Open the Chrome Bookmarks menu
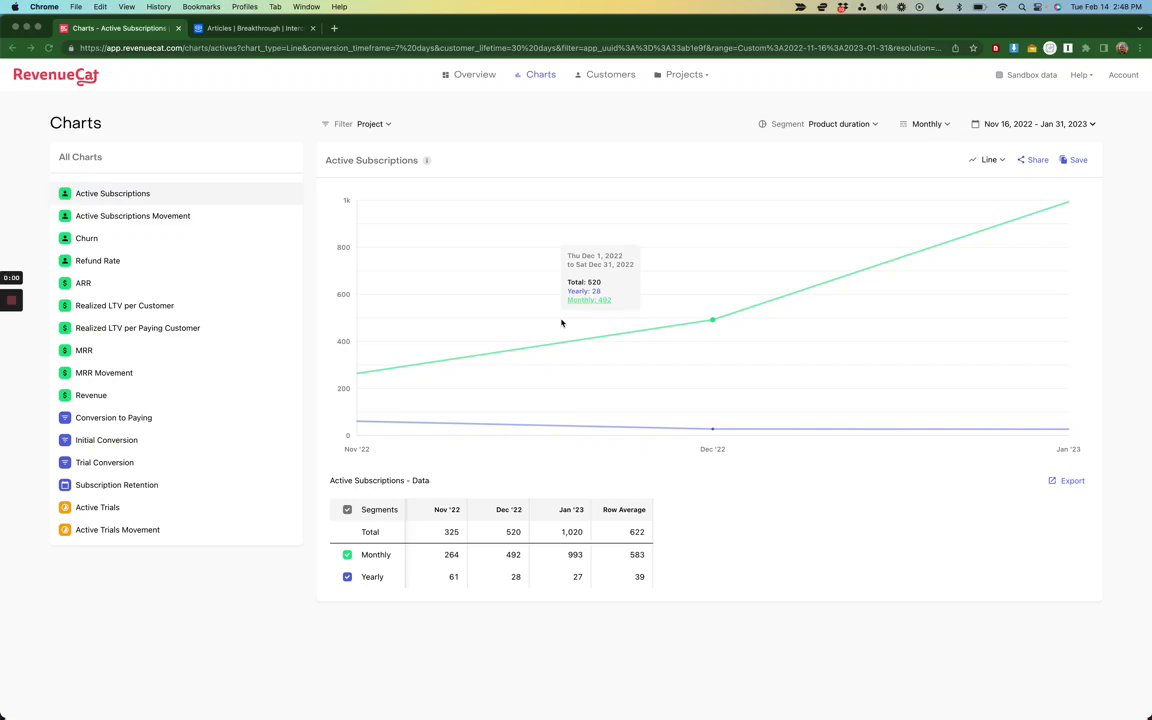This screenshot has height=720, width=1152. [x=201, y=7]
